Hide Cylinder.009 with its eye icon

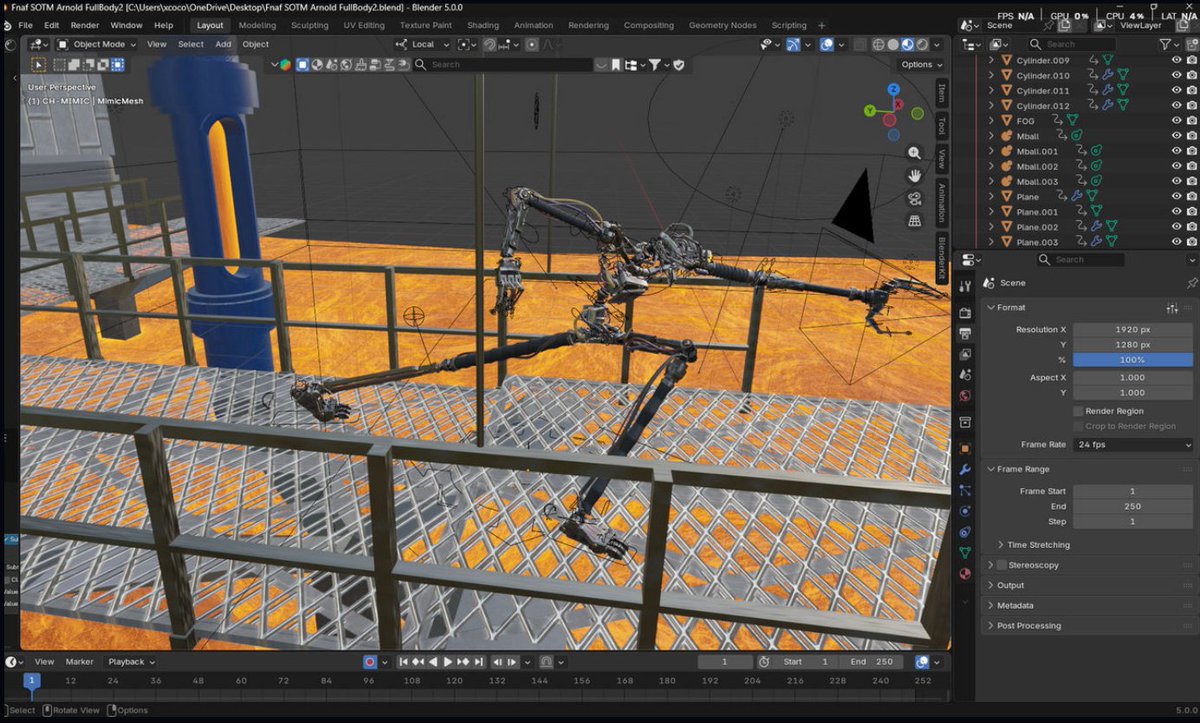click(1176, 60)
